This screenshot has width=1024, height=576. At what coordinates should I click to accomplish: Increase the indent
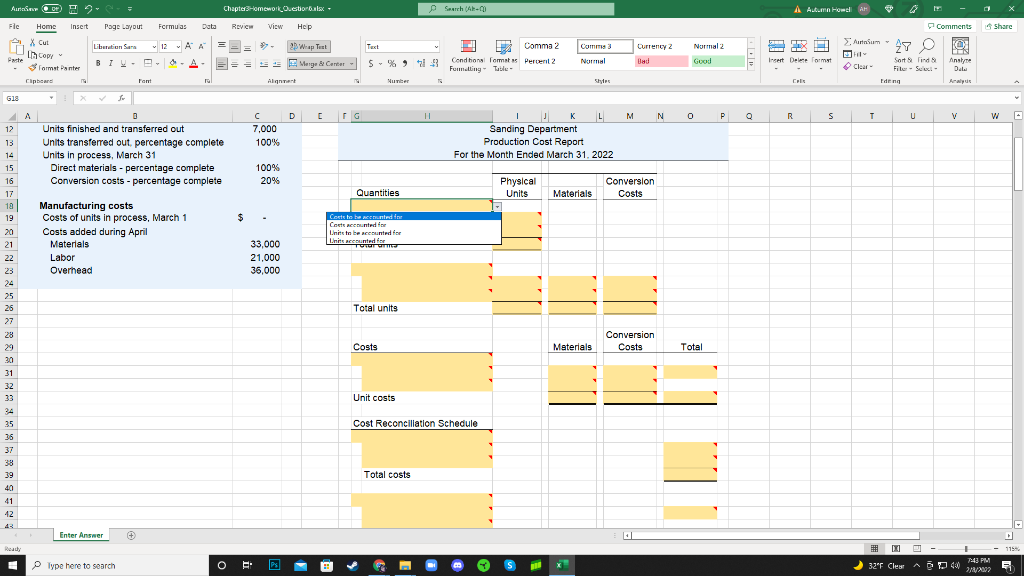[x=277, y=63]
